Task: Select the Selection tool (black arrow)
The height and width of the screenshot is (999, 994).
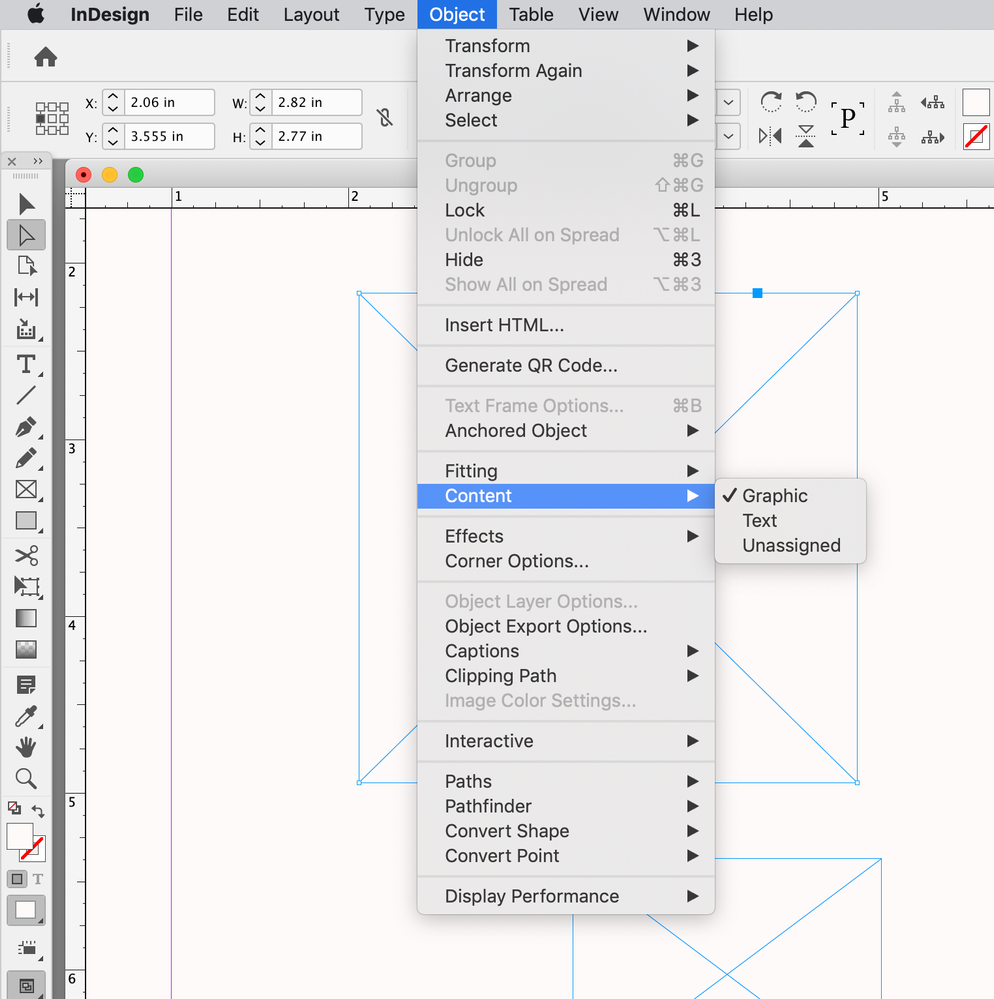Action: pos(26,204)
